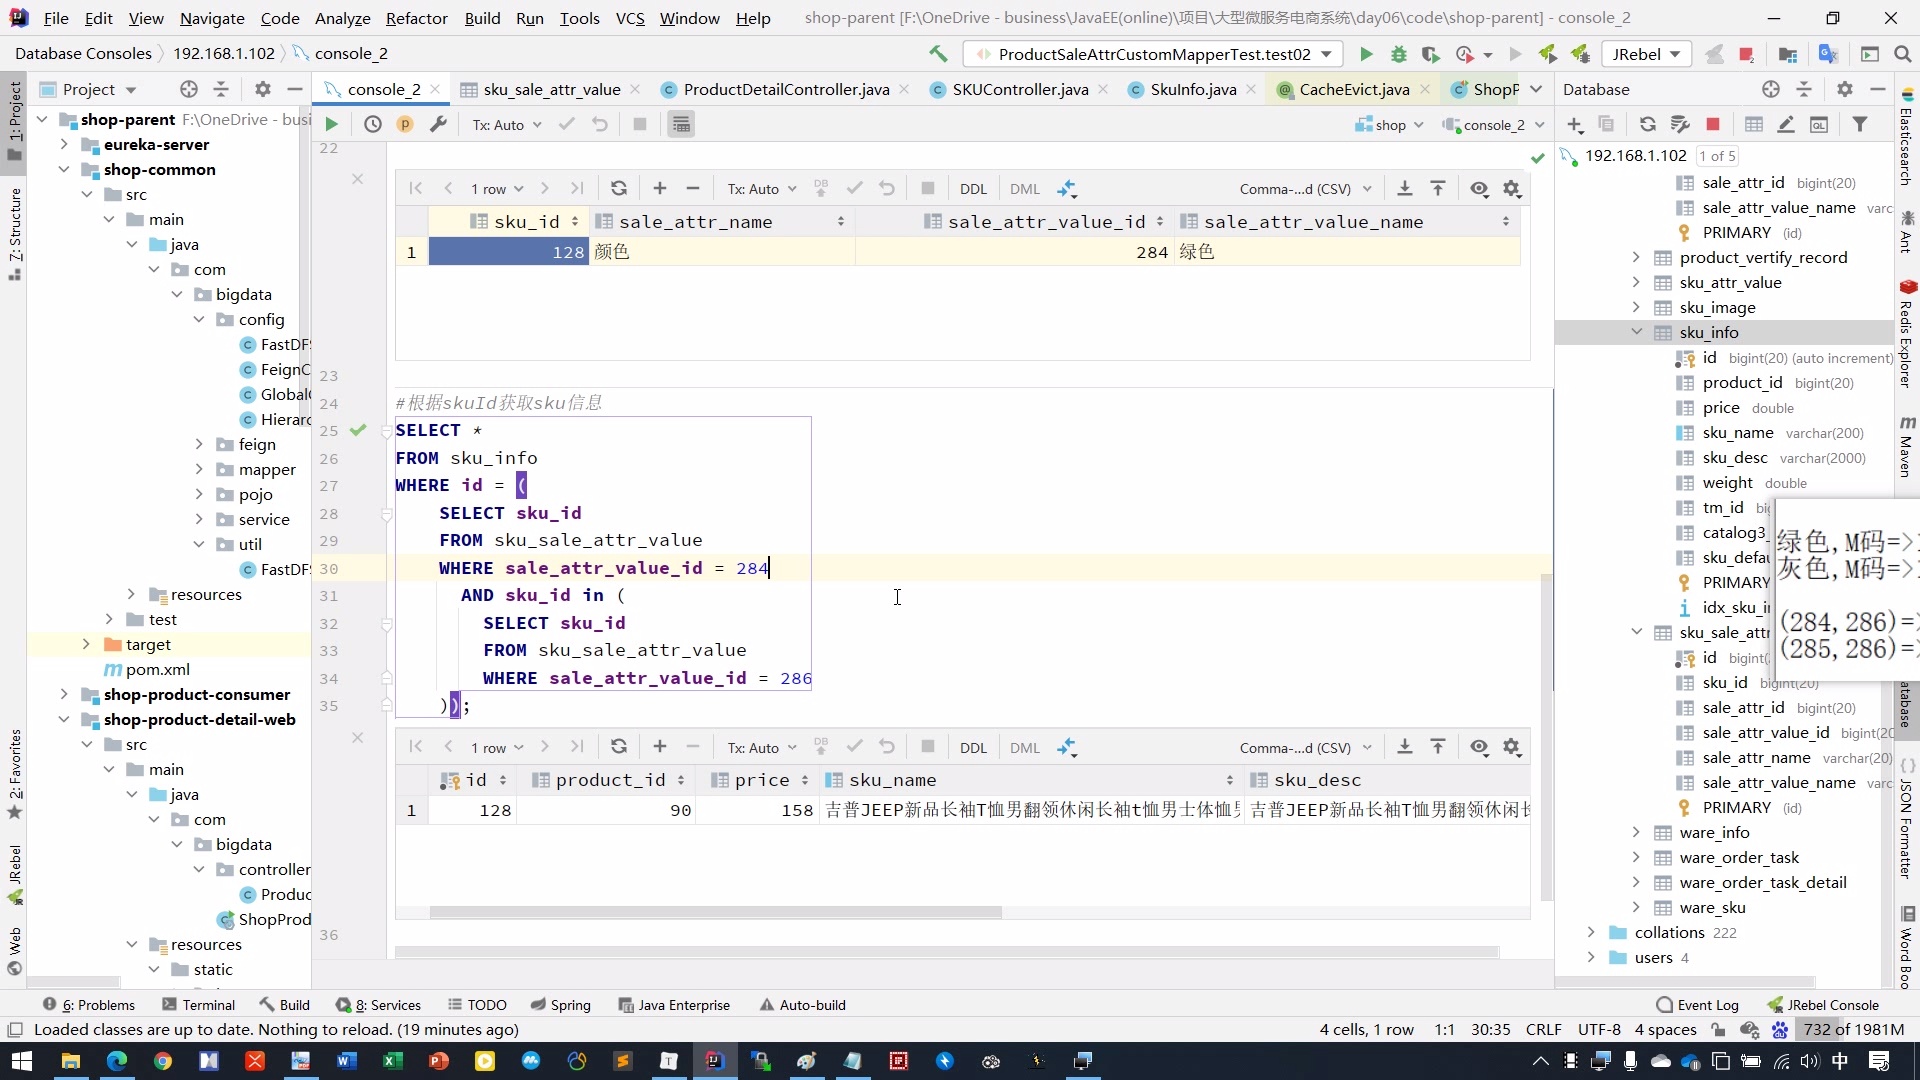This screenshot has height=1080, width=1920.
Task: Reload the bottom result grid
Action: pos(619,747)
